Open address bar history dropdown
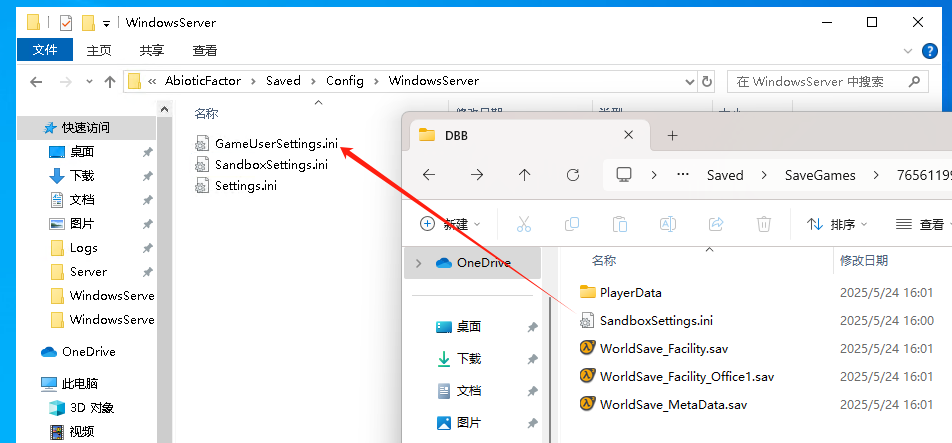The width and height of the screenshot is (952, 443). coord(690,81)
